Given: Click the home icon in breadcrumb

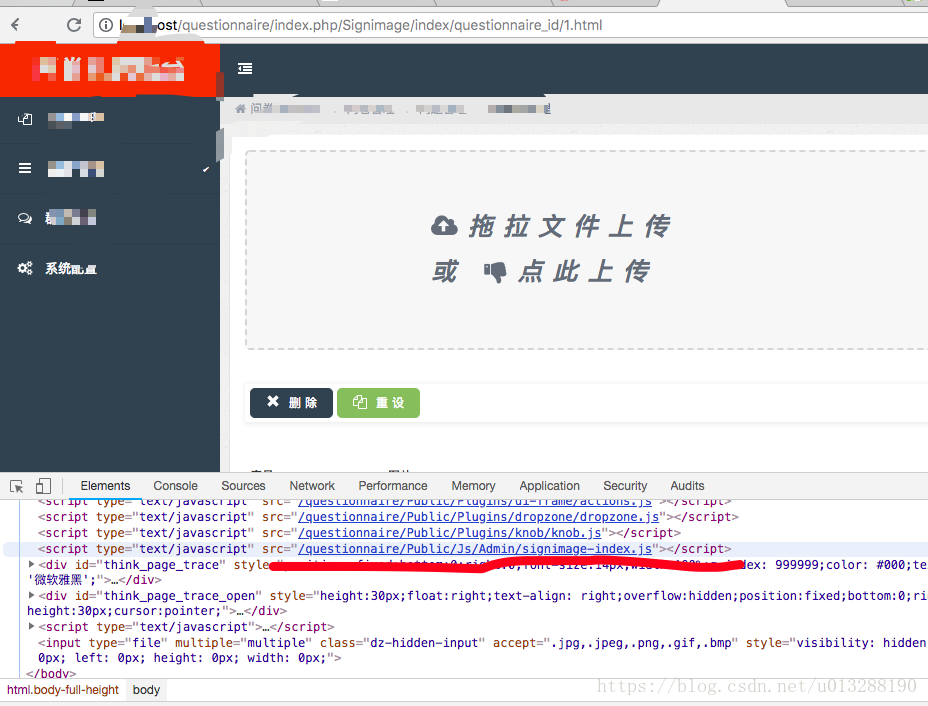Looking at the screenshot, I should point(240,108).
